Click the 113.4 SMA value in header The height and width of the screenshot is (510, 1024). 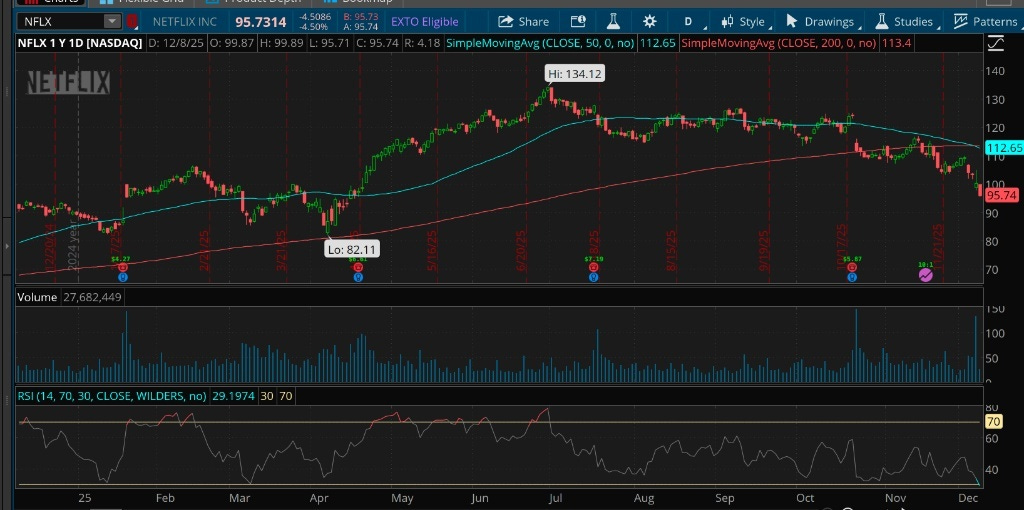(896, 44)
